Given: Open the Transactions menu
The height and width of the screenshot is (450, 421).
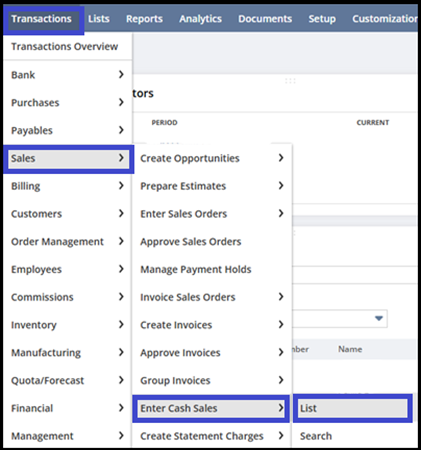Looking at the screenshot, I should 42,19.
